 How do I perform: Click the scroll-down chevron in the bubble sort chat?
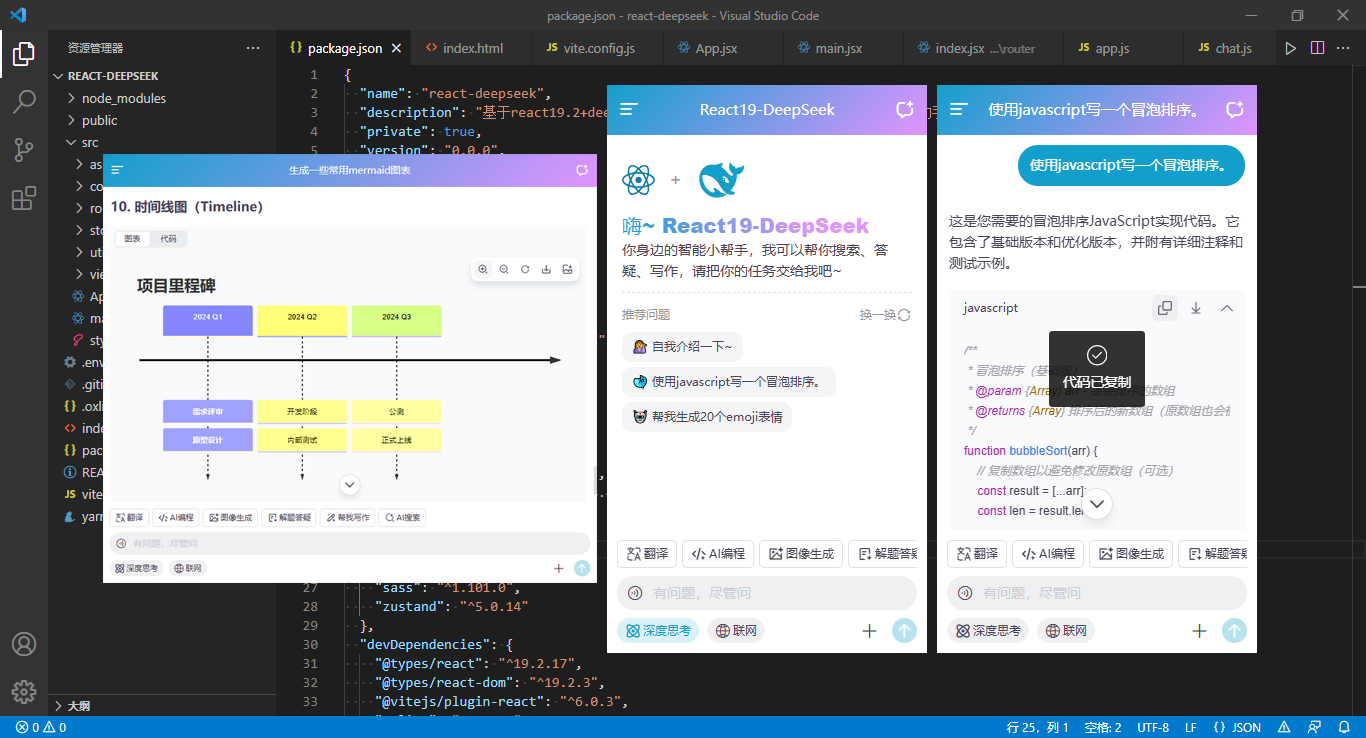[1097, 504]
